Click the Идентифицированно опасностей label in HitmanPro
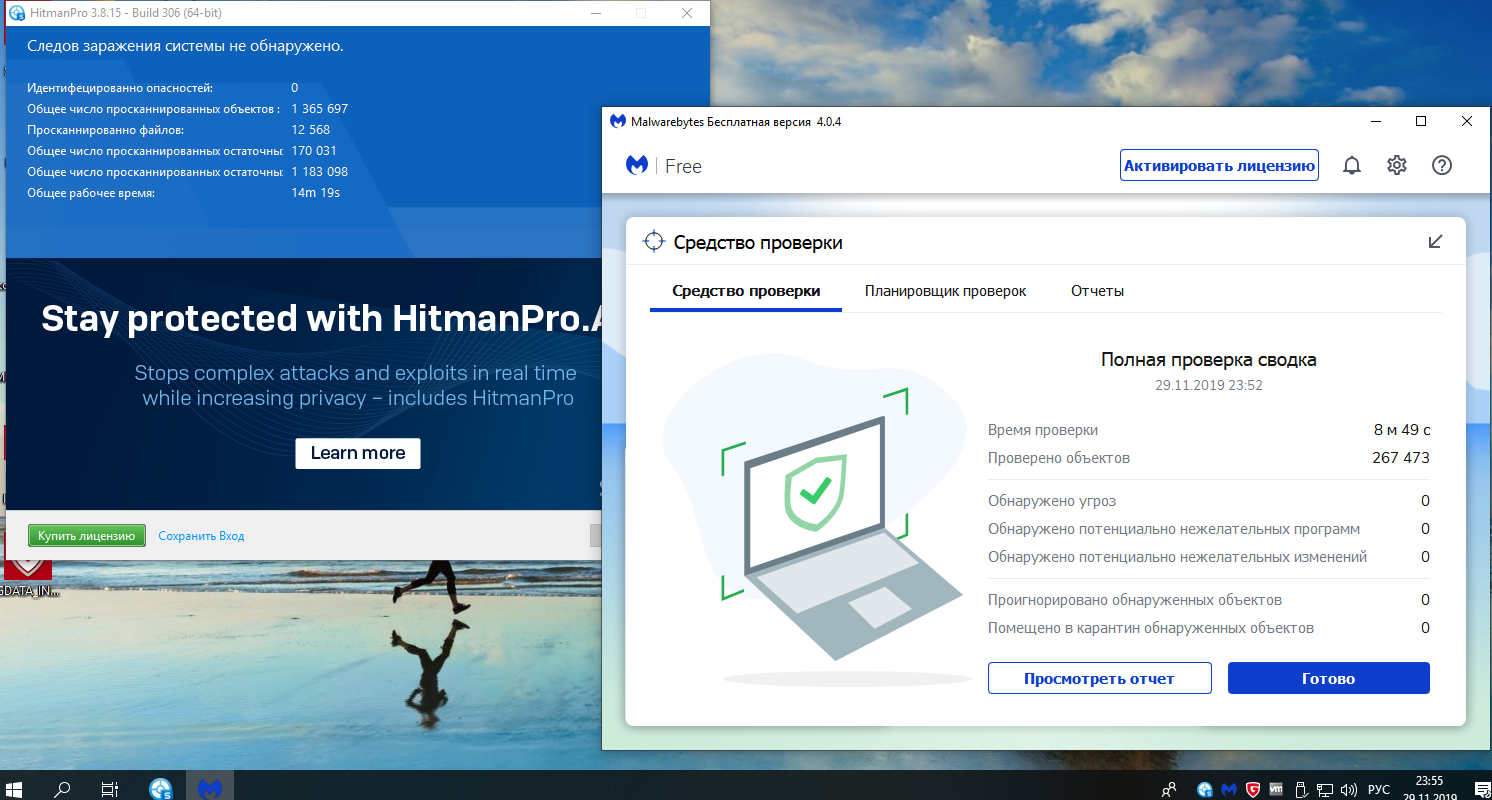Viewport: 1492px width, 800px height. pyautogui.click(x=120, y=88)
